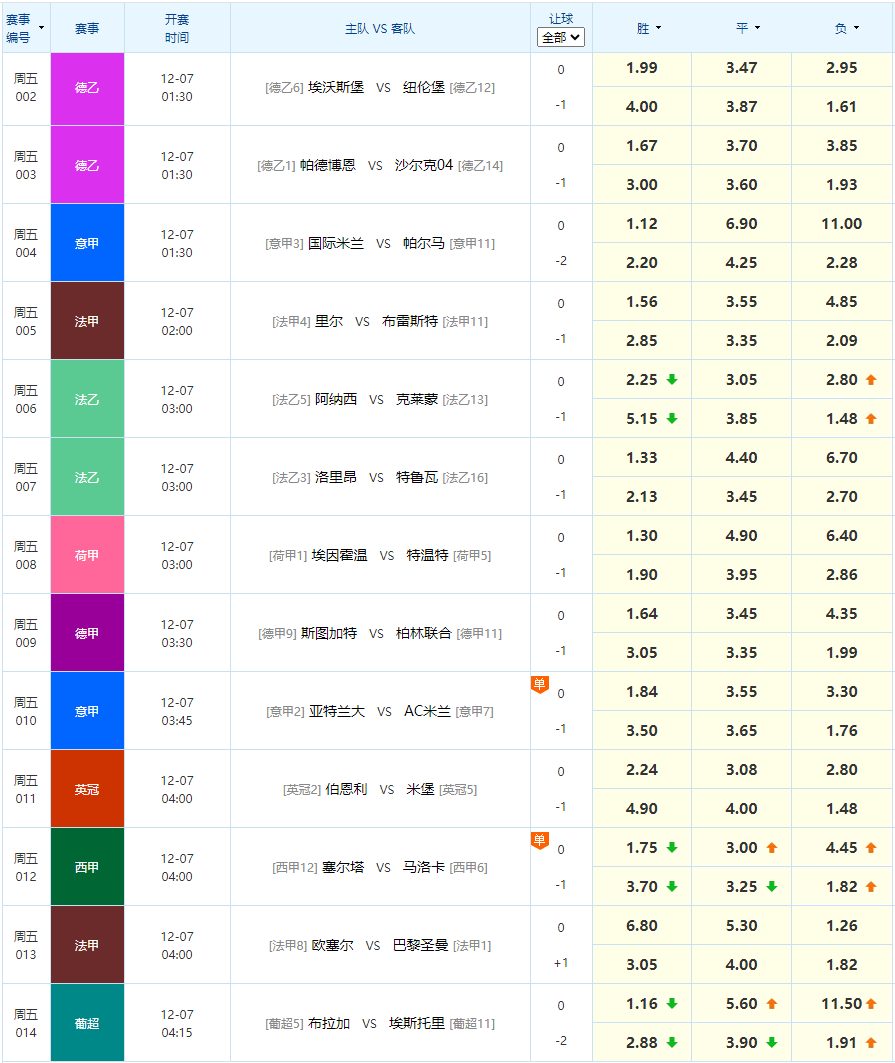
Task: Select the 德乙 league tag for match 002
Action: [87, 89]
